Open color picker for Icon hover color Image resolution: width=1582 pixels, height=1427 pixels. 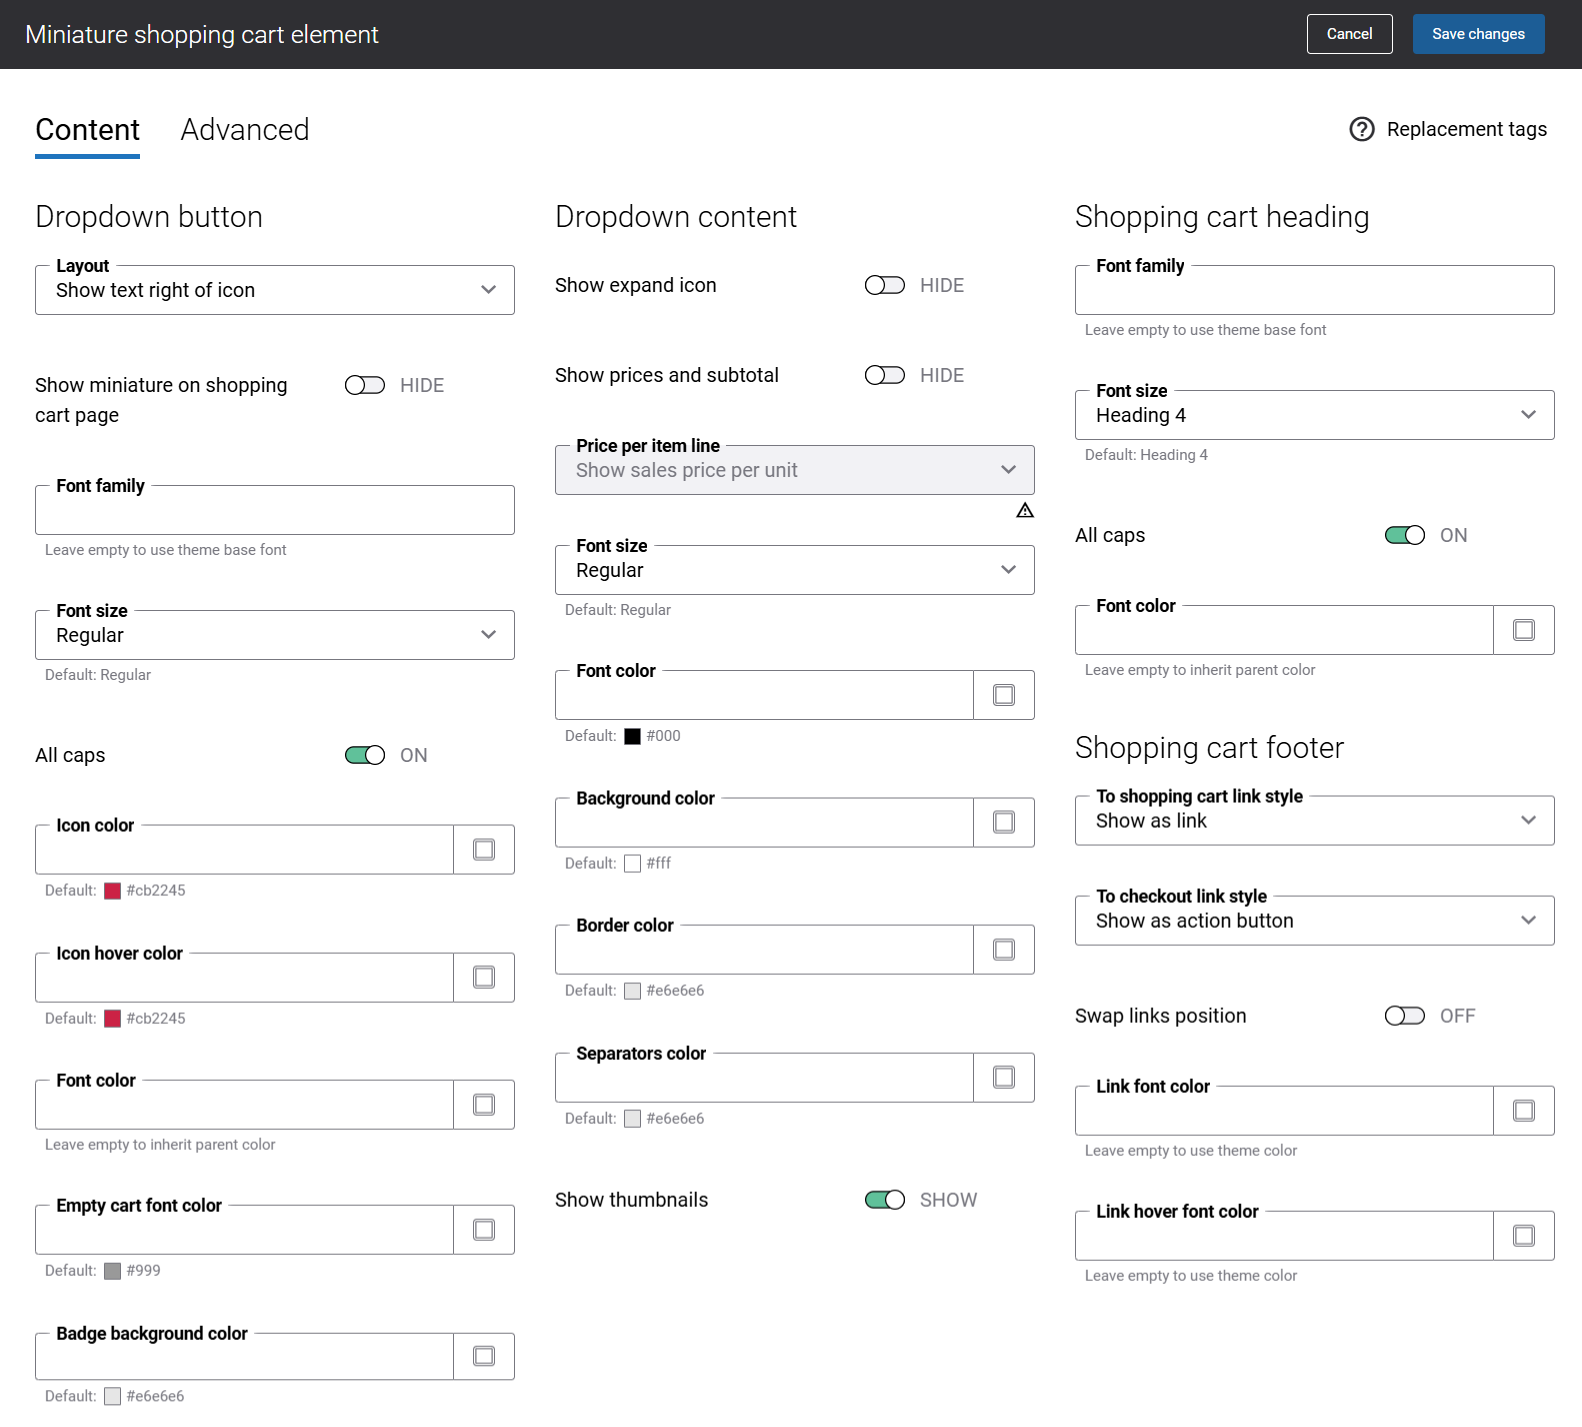(484, 977)
